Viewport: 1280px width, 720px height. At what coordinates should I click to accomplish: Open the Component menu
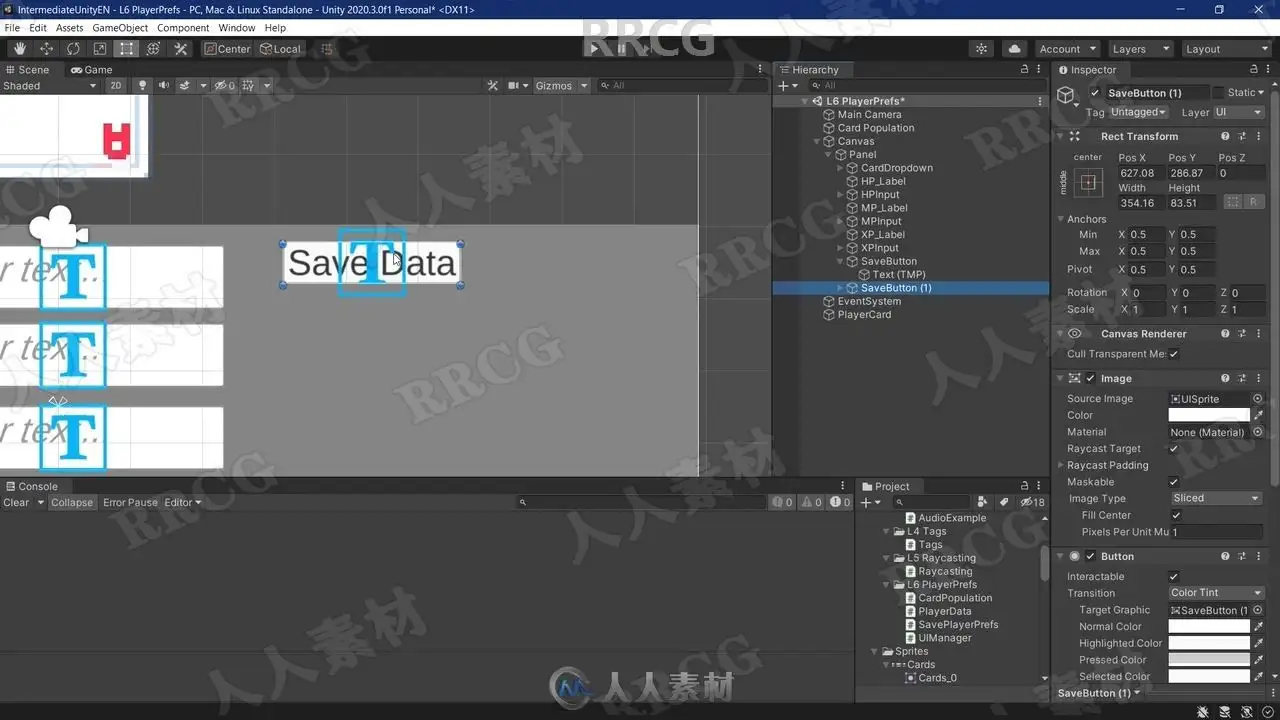(183, 28)
